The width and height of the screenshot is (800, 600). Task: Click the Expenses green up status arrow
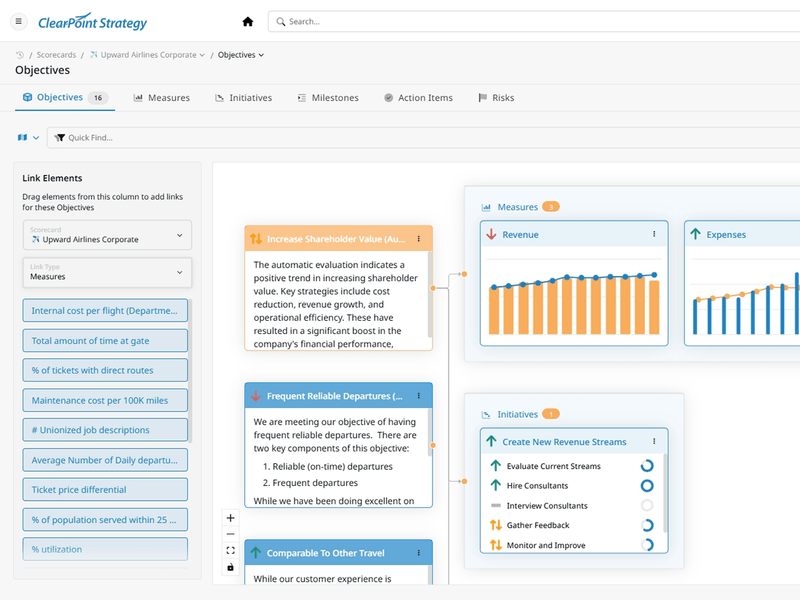pos(695,234)
